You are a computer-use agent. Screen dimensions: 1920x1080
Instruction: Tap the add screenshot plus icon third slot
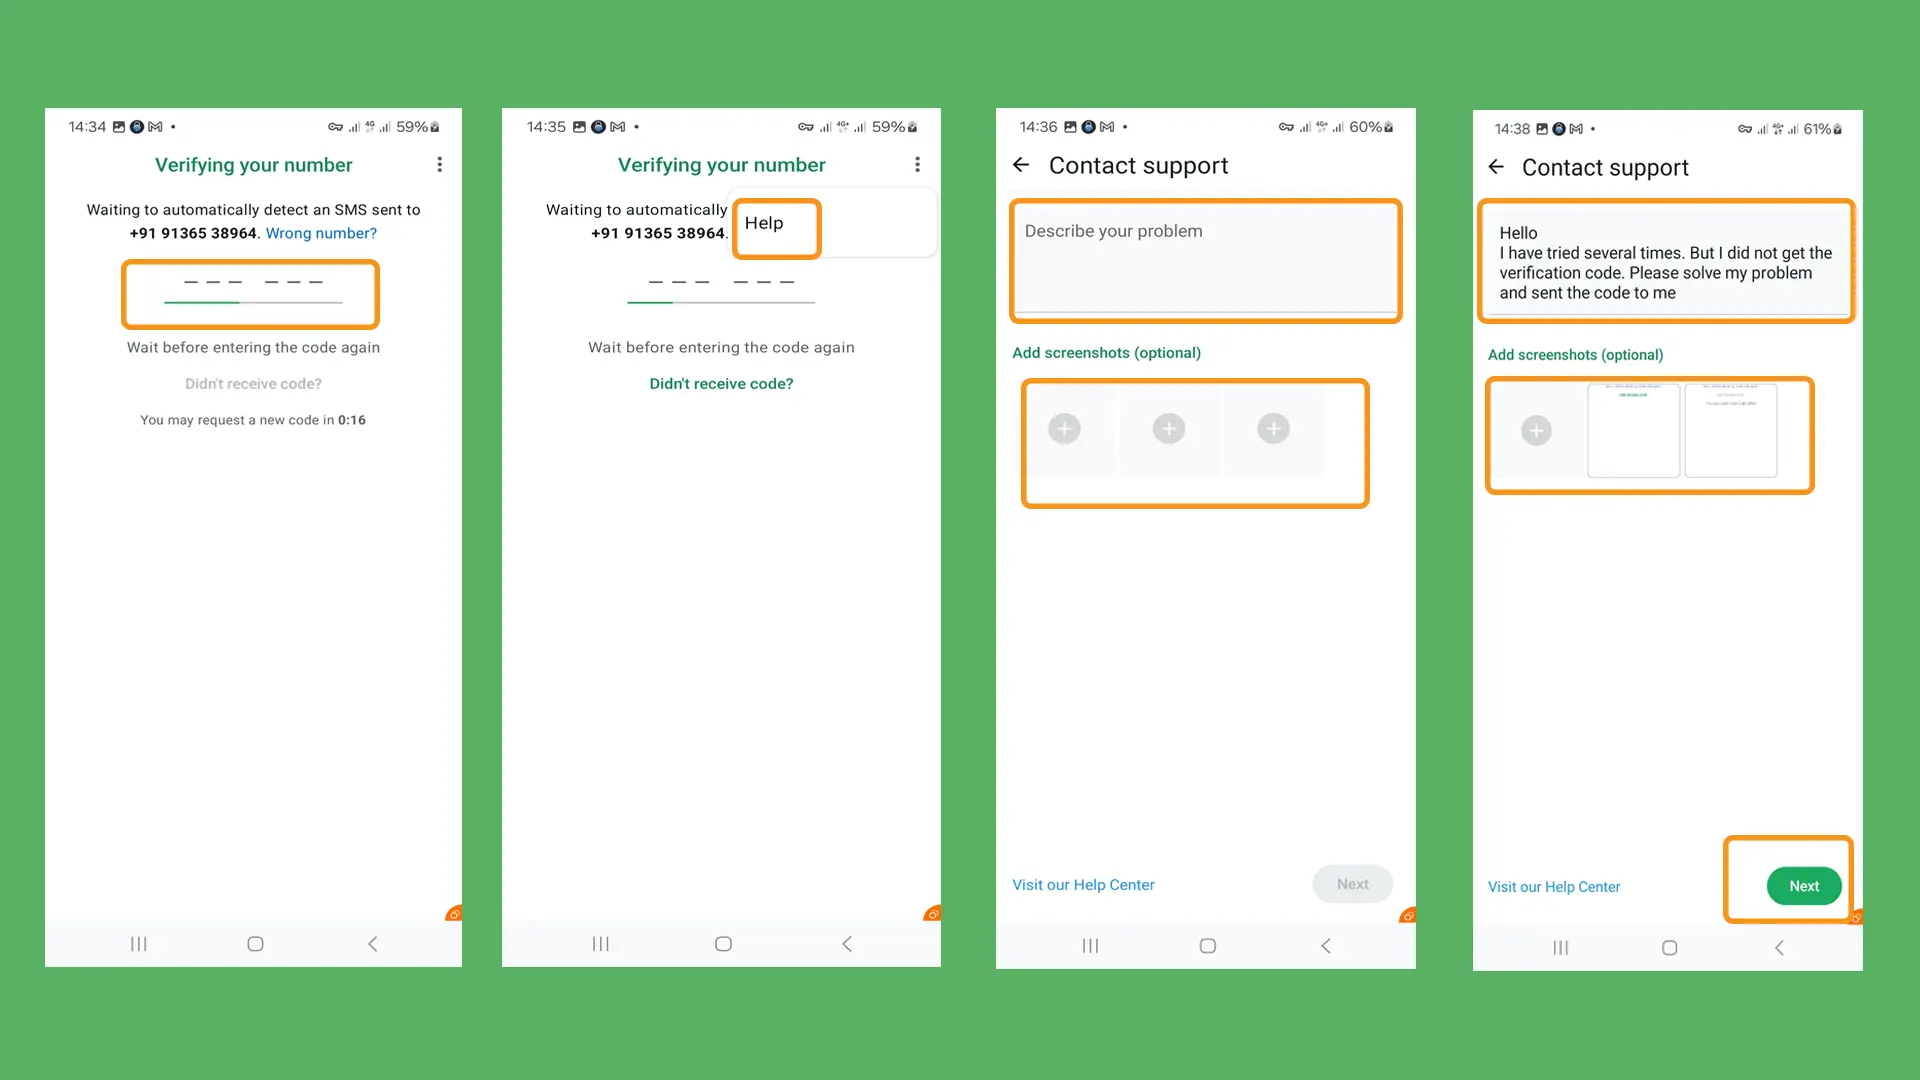tap(1273, 427)
